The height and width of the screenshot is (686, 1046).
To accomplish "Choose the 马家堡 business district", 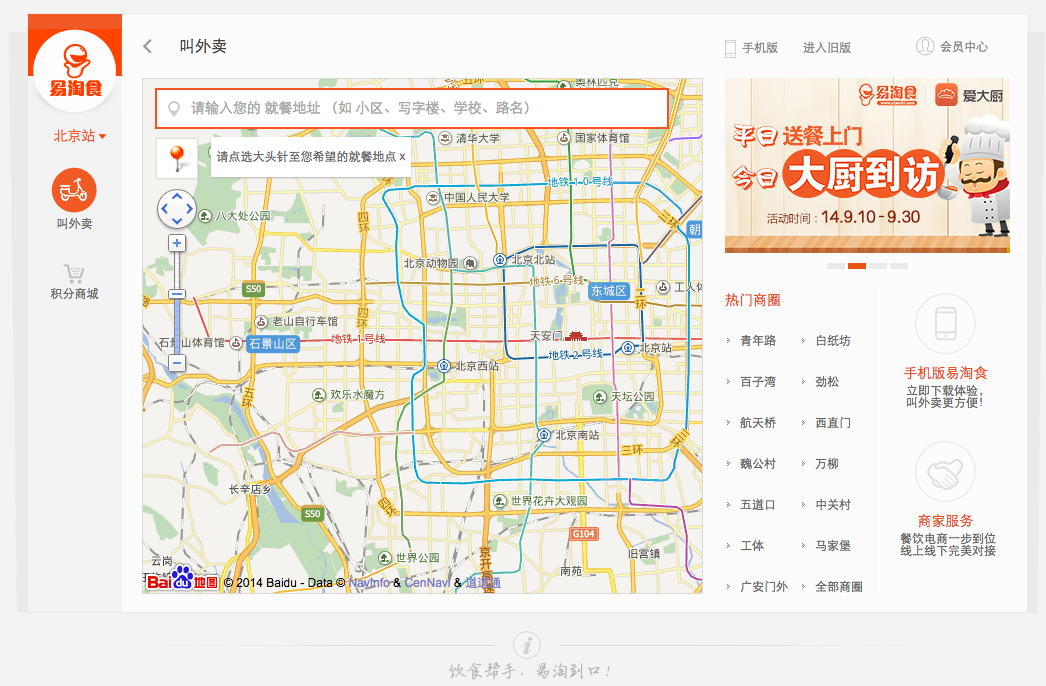I will pos(833,546).
